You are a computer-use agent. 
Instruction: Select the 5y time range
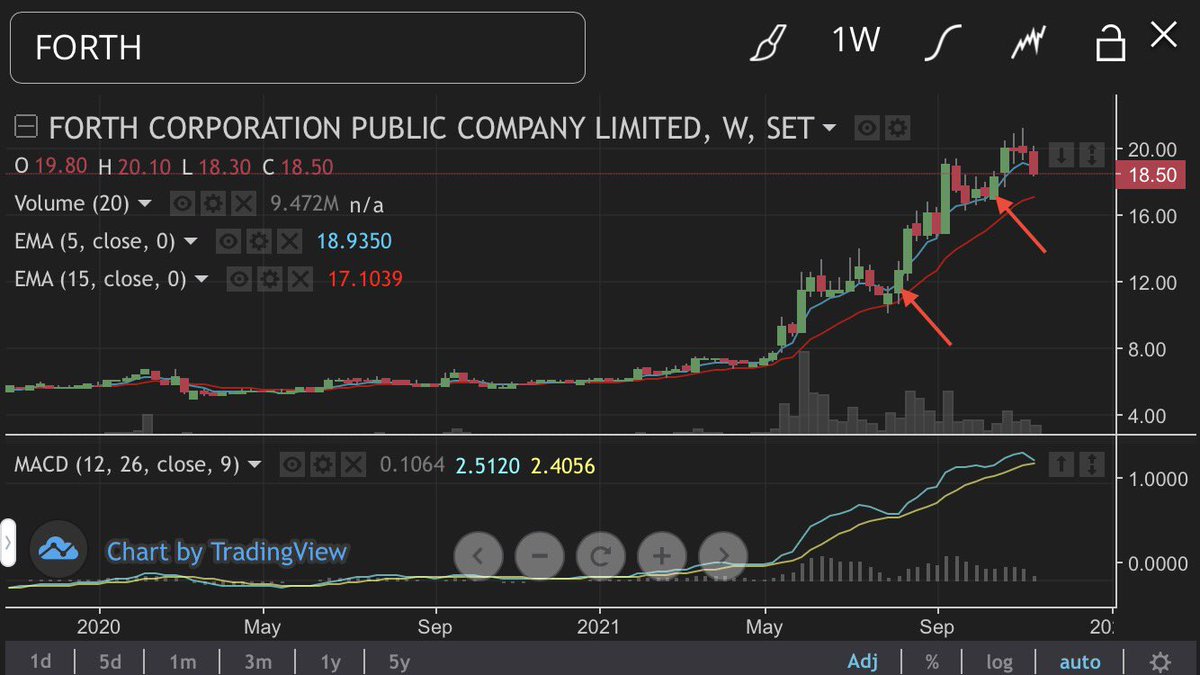[x=397, y=661]
